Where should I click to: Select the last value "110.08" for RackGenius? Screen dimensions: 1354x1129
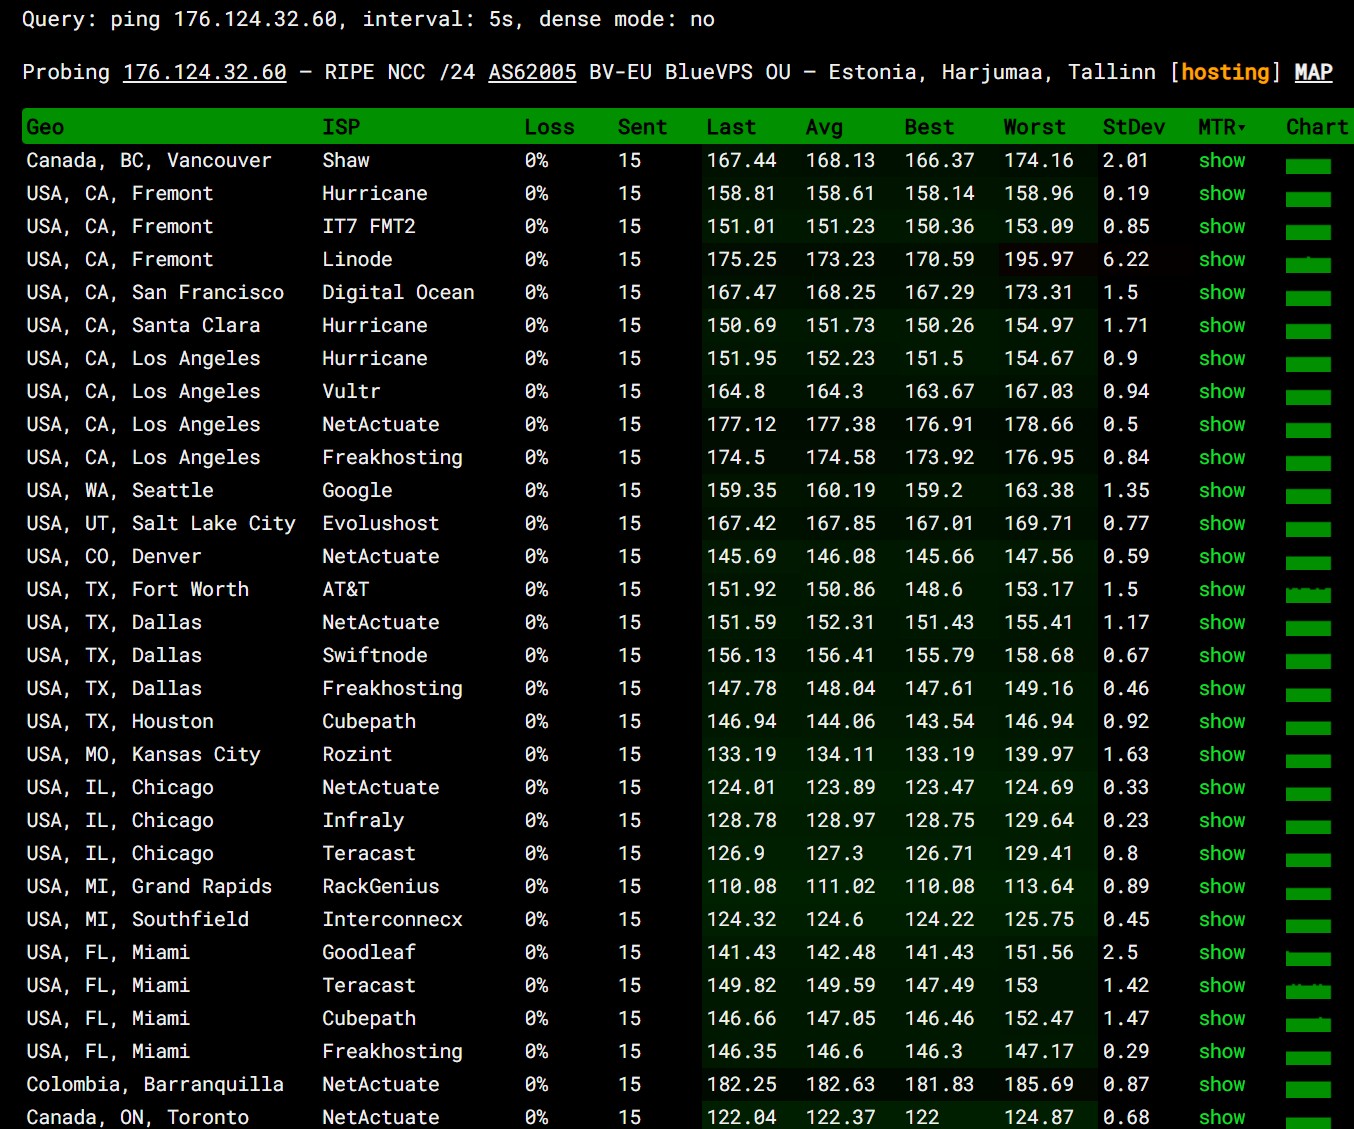pos(741,886)
